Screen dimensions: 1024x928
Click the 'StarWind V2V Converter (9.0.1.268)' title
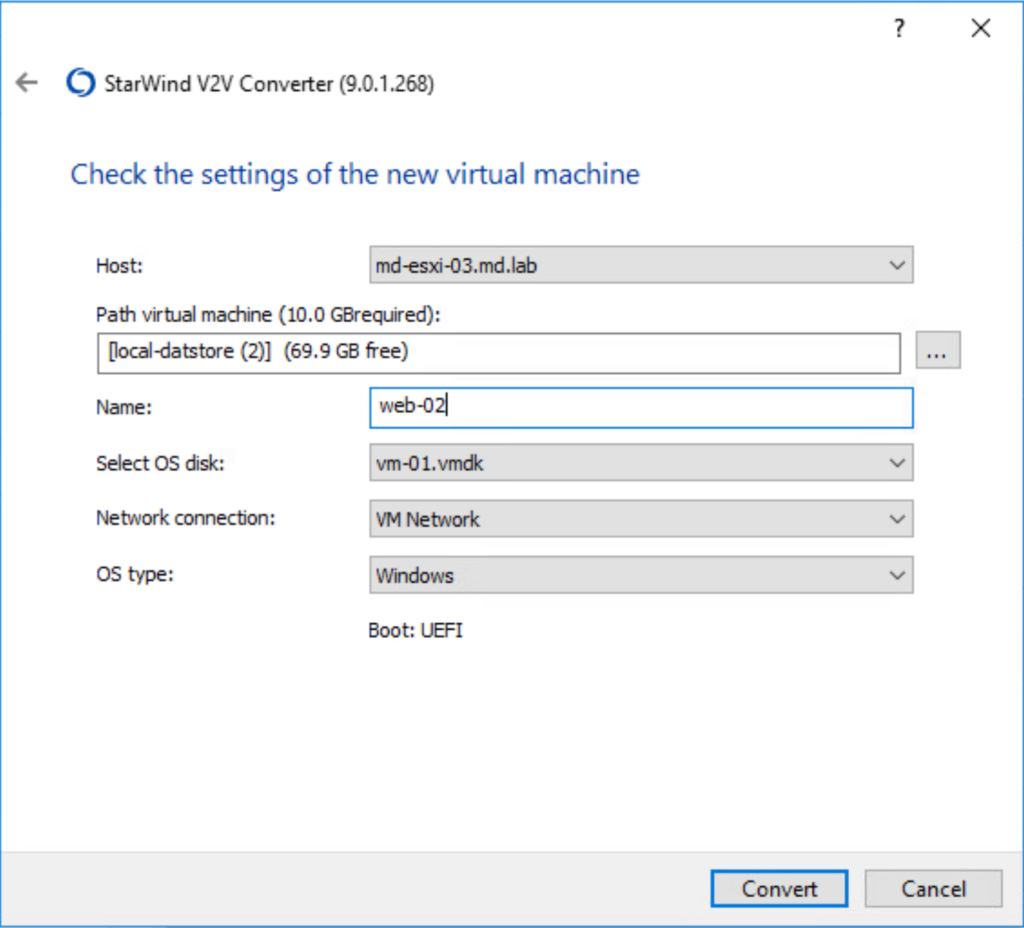269,84
